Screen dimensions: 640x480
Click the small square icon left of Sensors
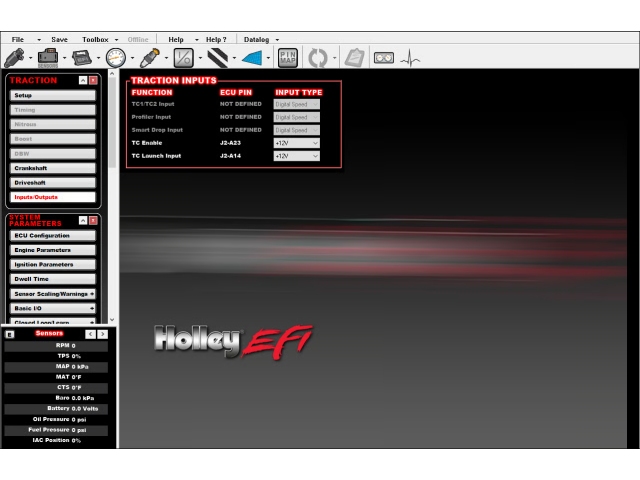10,334
